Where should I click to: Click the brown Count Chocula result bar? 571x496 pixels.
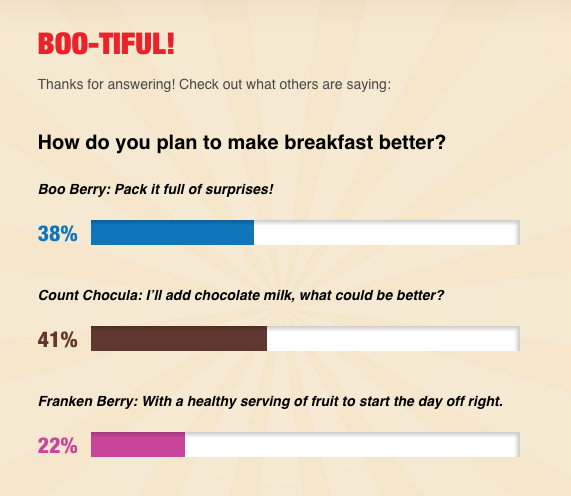[179, 338]
